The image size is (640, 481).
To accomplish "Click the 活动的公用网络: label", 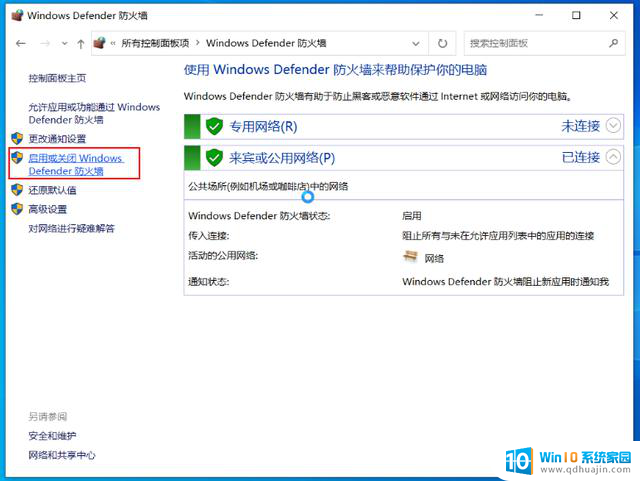I will click(x=223, y=256).
